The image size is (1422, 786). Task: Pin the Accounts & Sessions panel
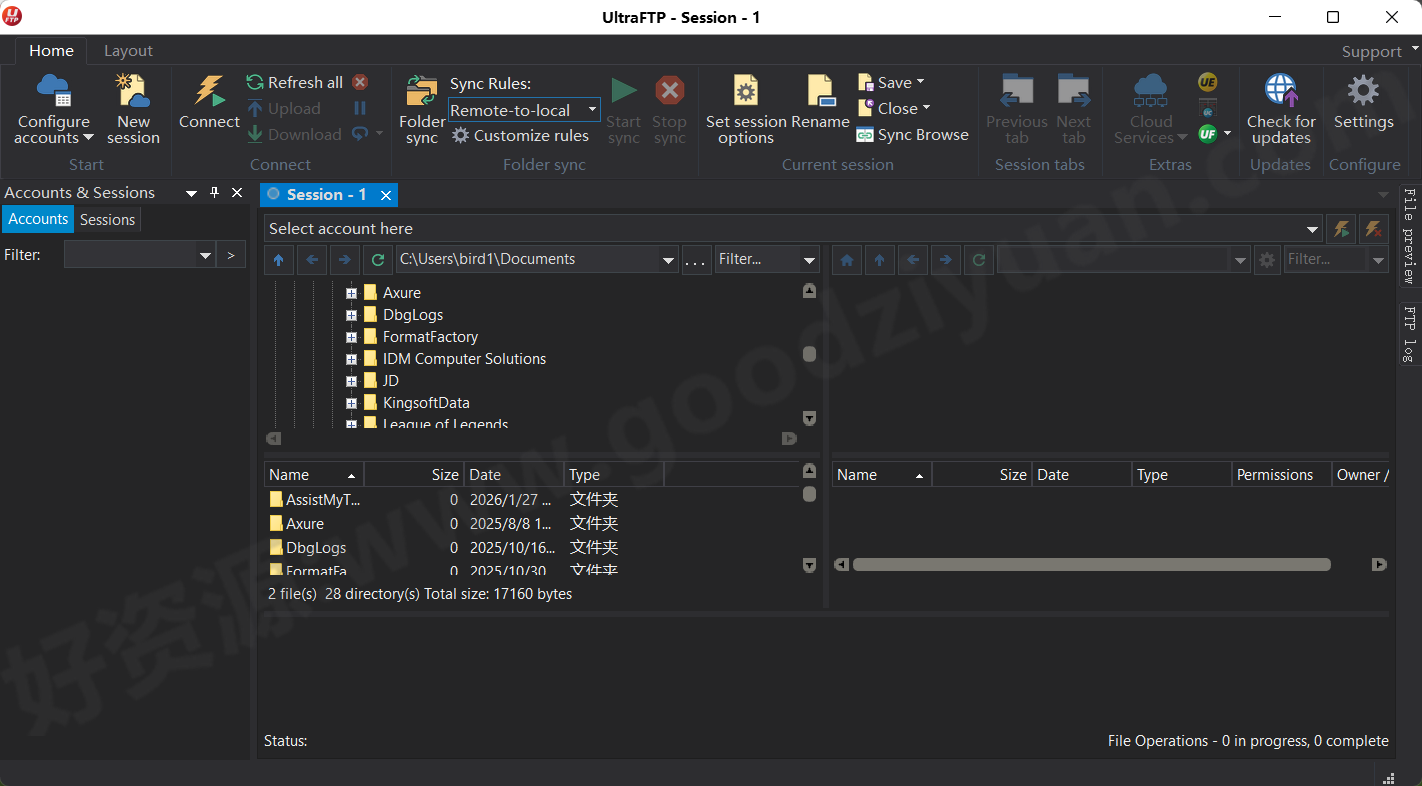pyautogui.click(x=214, y=193)
